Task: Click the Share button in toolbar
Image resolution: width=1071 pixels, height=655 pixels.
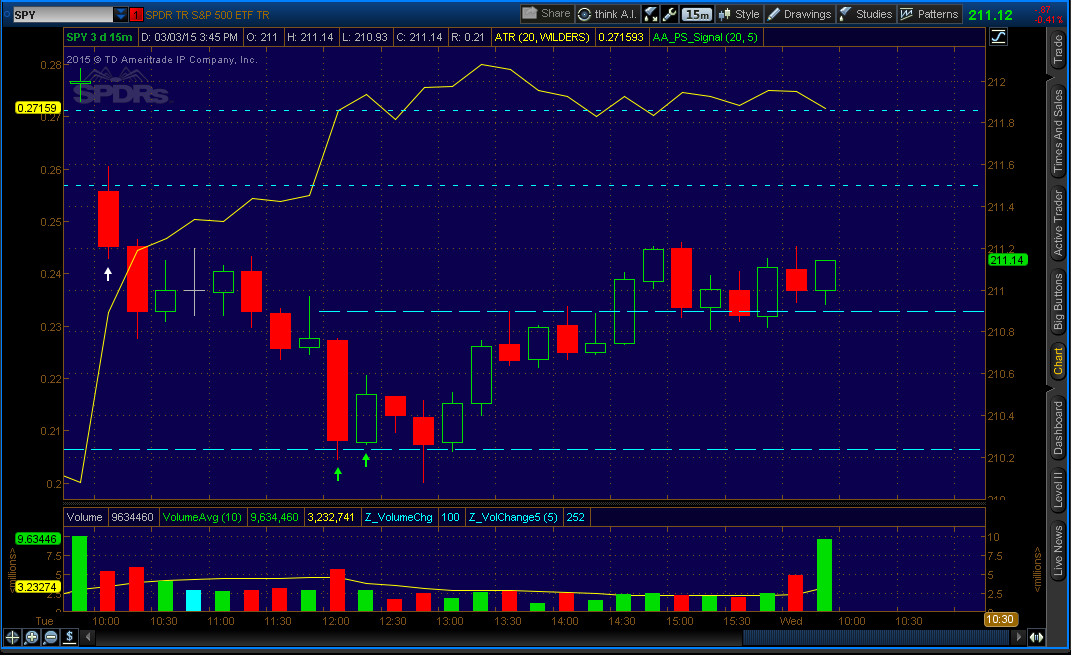Action: point(546,14)
